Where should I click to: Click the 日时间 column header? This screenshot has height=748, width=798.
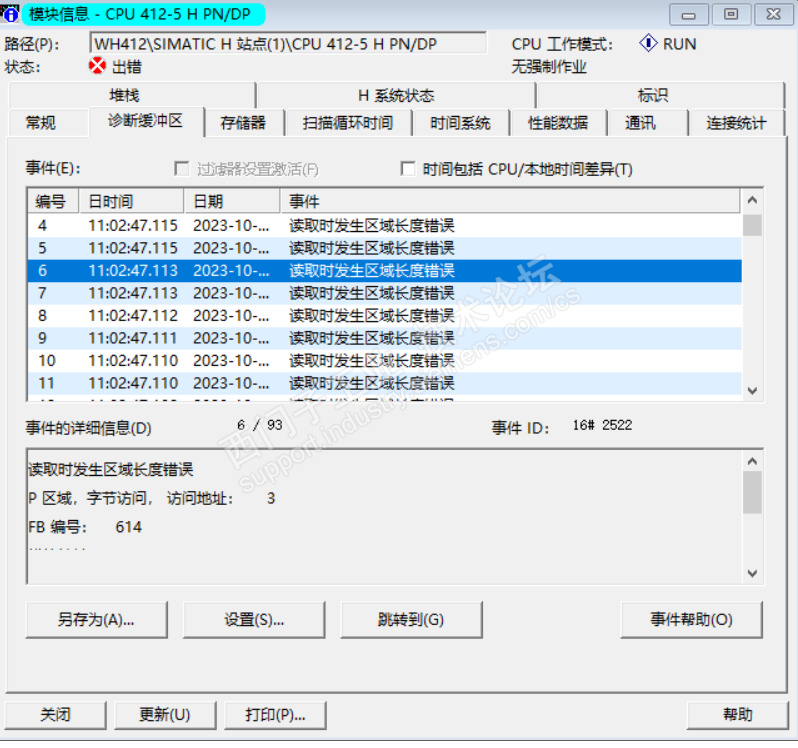pos(131,202)
